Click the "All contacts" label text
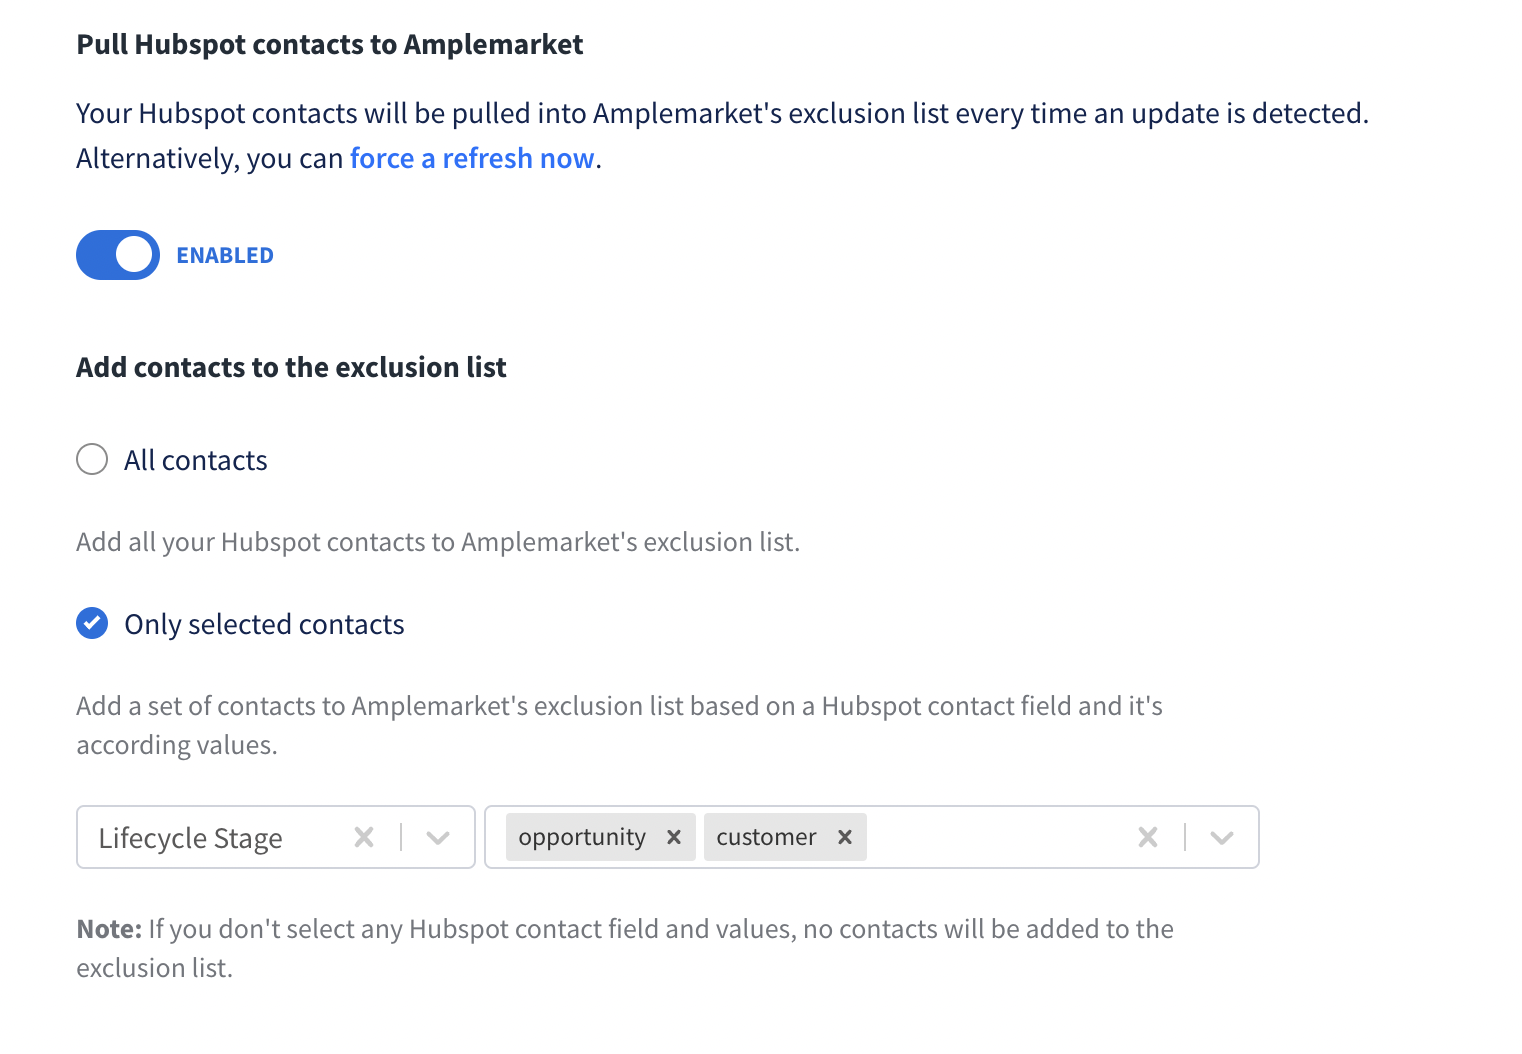 pyautogui.click(x=196, y=461)
